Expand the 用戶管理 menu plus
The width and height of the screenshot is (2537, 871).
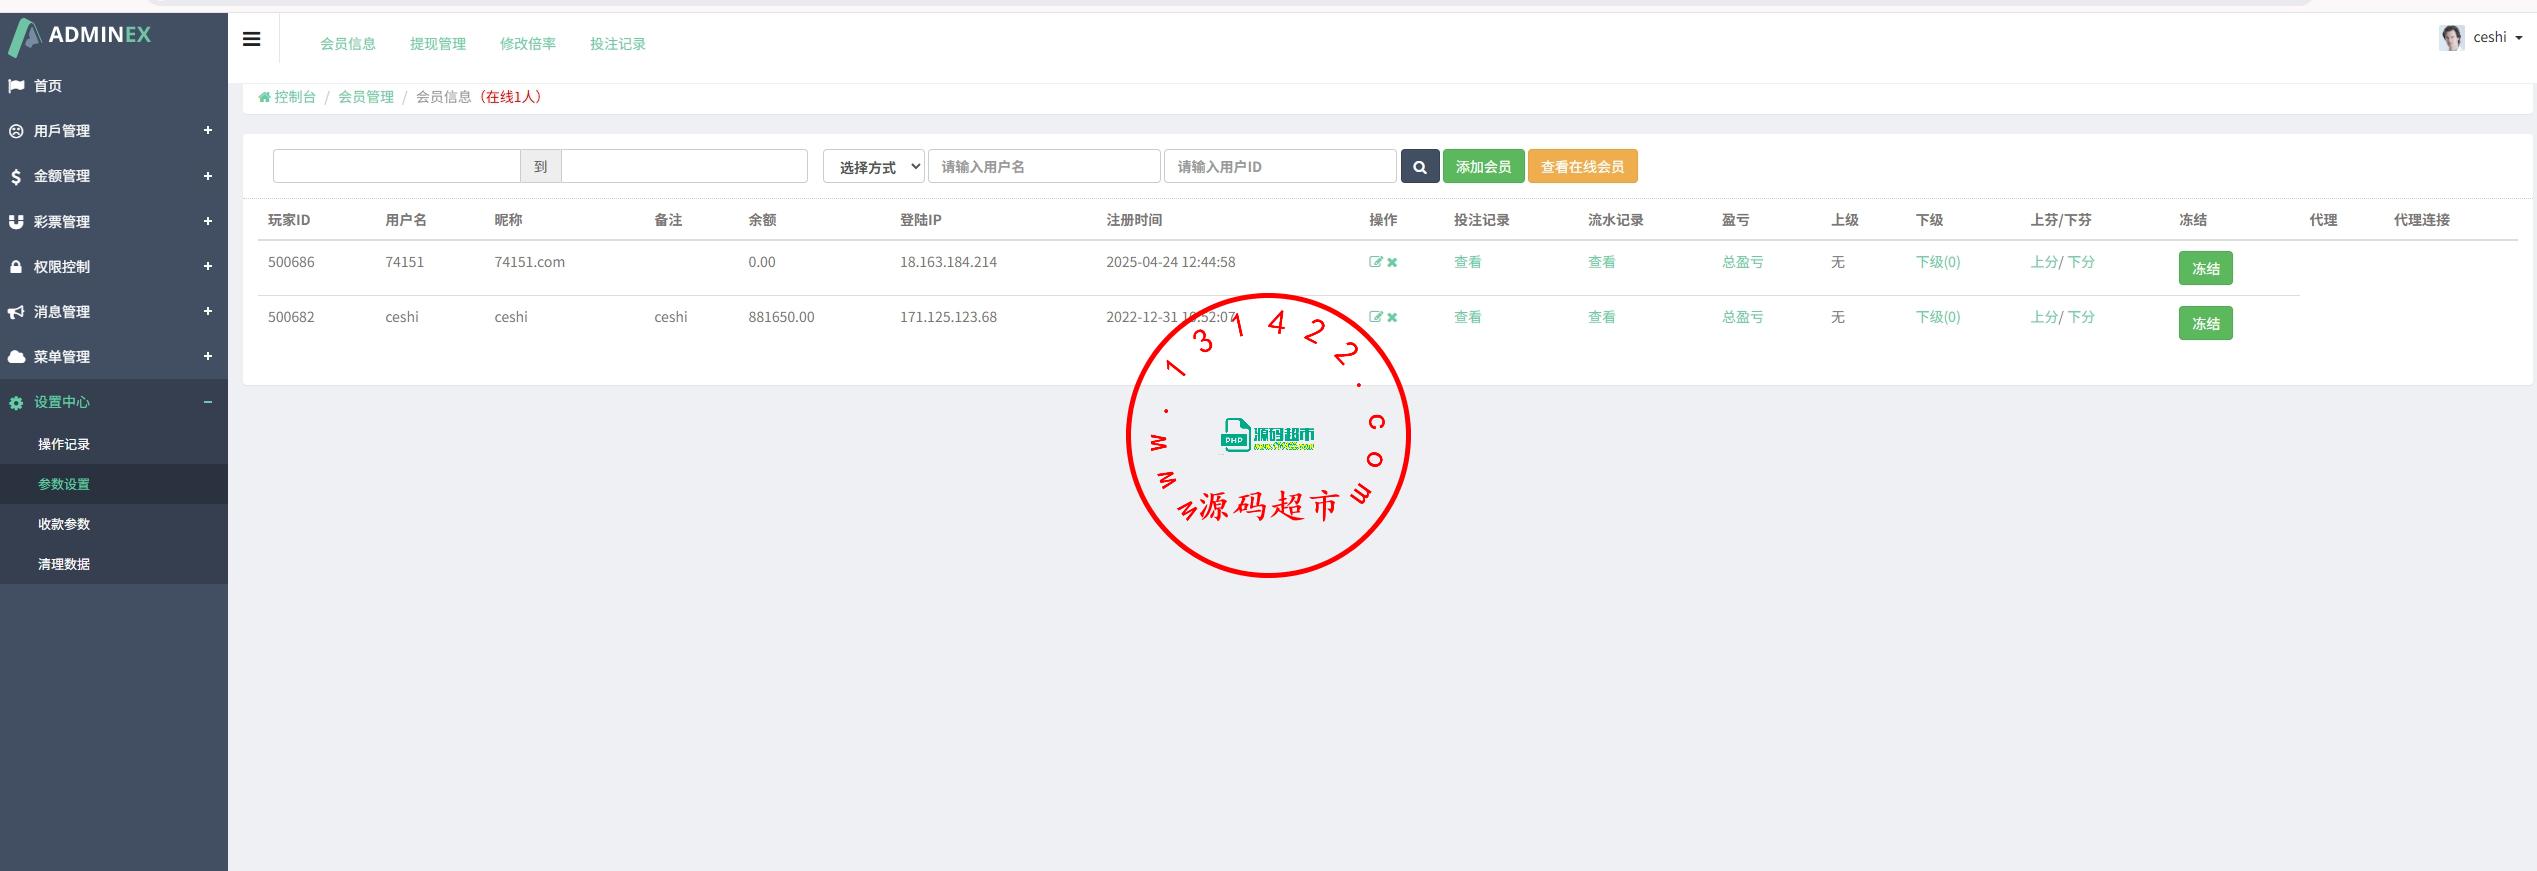[x=208, y=130]
